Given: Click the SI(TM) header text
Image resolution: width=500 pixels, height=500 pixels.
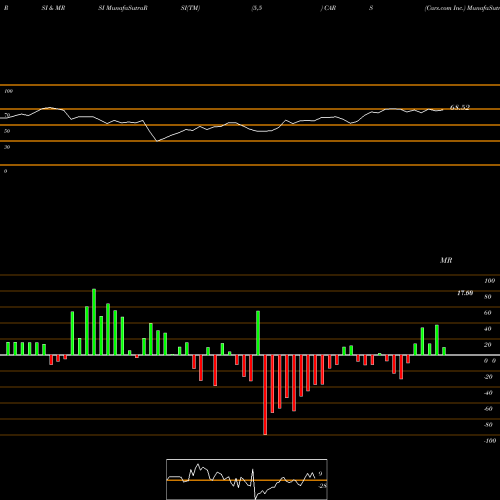Looking at the screenshot, I should coord(190,8).
